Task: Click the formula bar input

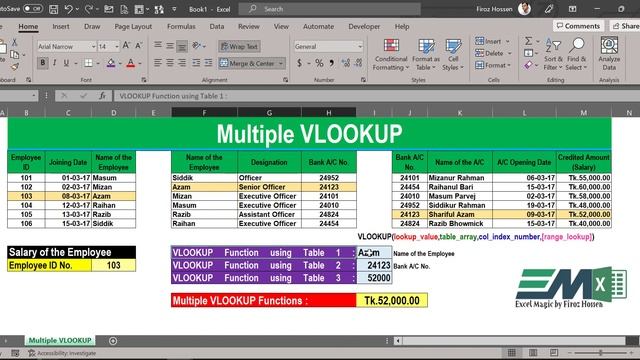Action: (x=376, y=96)
